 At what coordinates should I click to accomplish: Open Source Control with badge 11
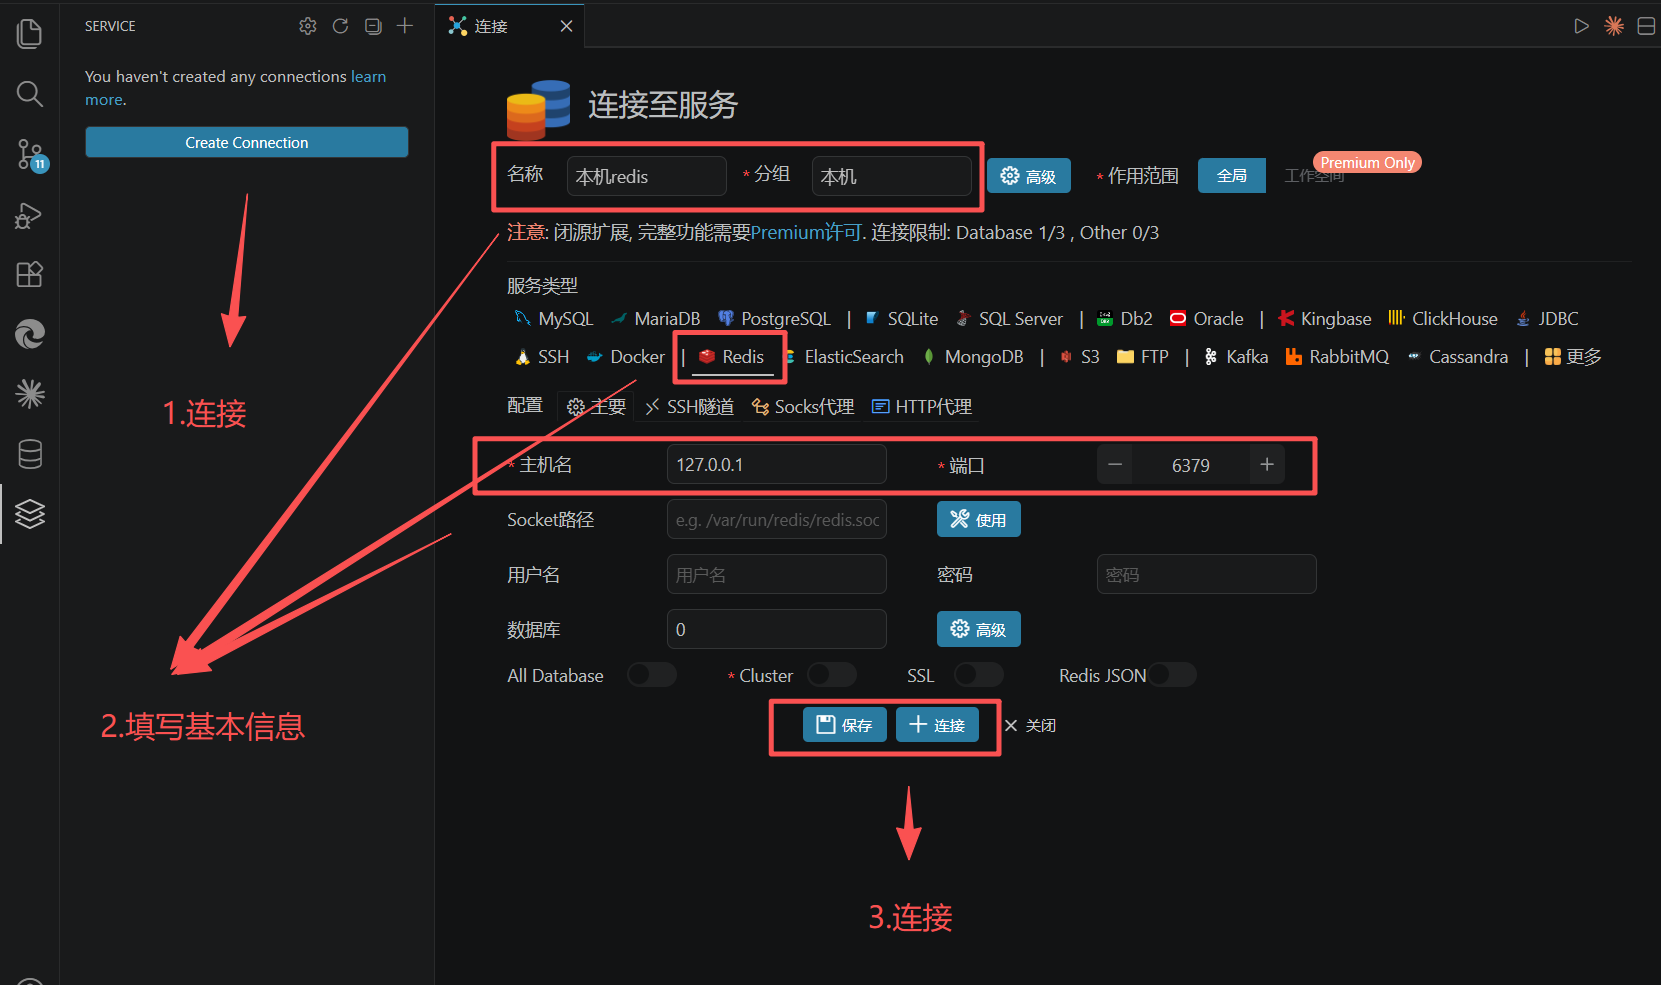coord(30,154)
